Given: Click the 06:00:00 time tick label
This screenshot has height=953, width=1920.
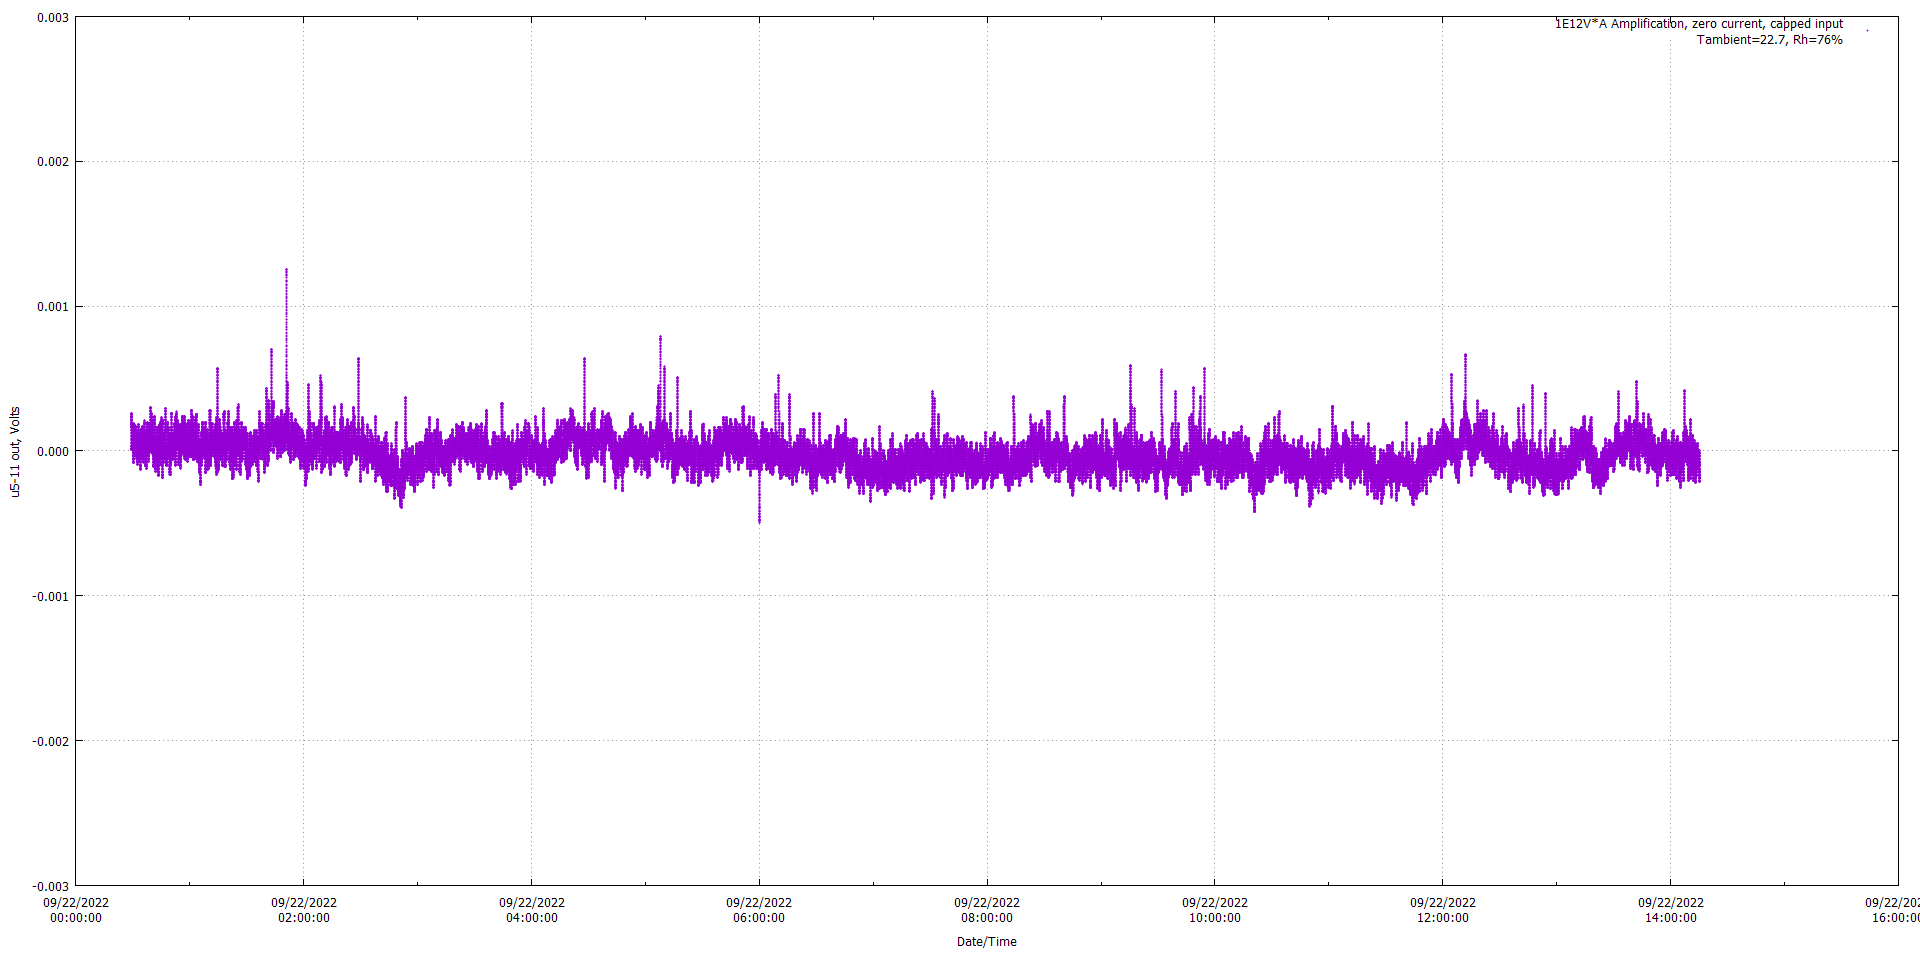Looking at the screenshot, I should pos(759,918).
